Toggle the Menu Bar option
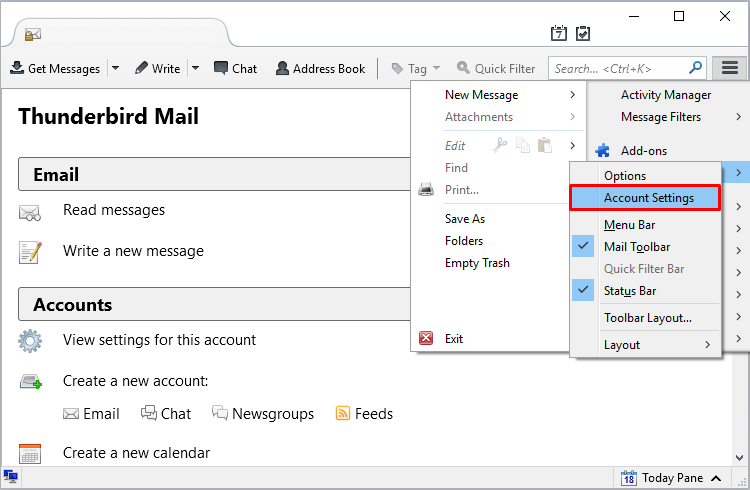Image resolution: width=750 pixels, height=490 pixels. (646, 224)
